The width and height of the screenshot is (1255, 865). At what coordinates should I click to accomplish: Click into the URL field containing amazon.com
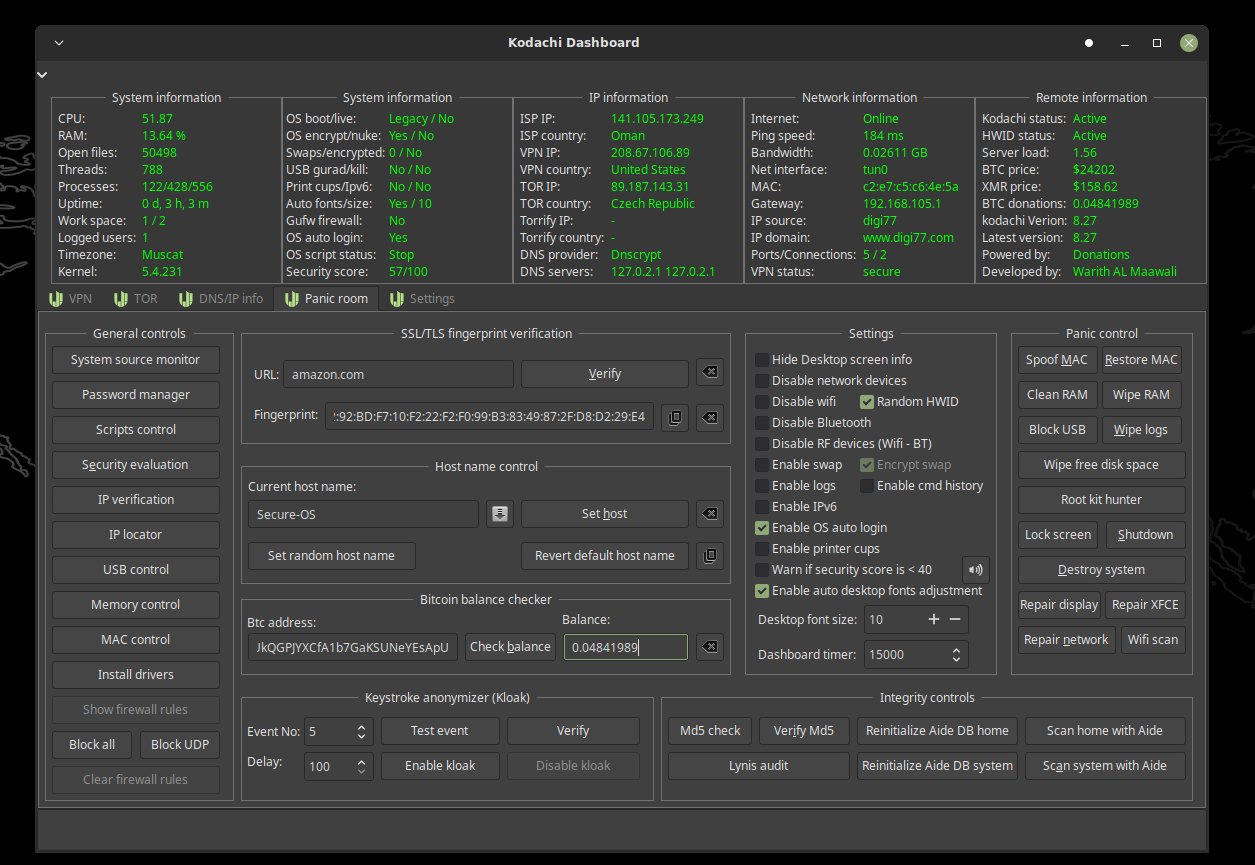tap(398, 374)
